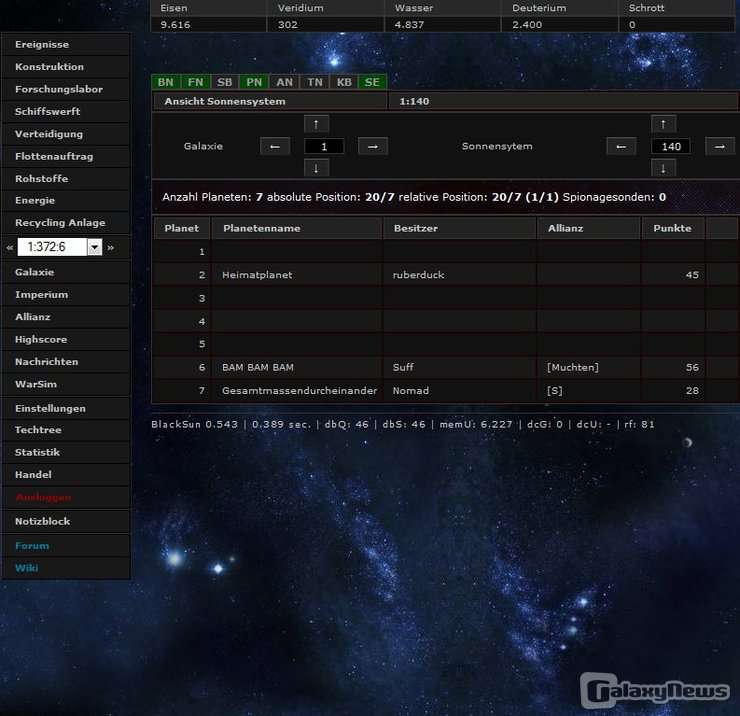Open Einstellungen in the sidebar
This screenshot has height=716, width=740.
[66, 408]
